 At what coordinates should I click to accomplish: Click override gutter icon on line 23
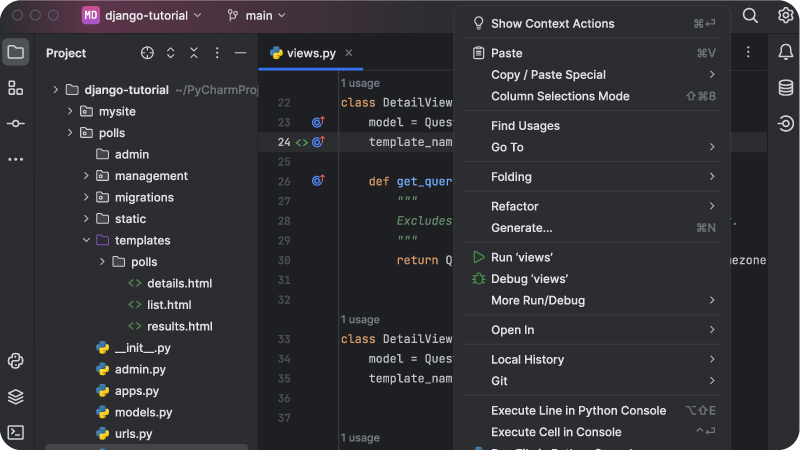[318, 122]
